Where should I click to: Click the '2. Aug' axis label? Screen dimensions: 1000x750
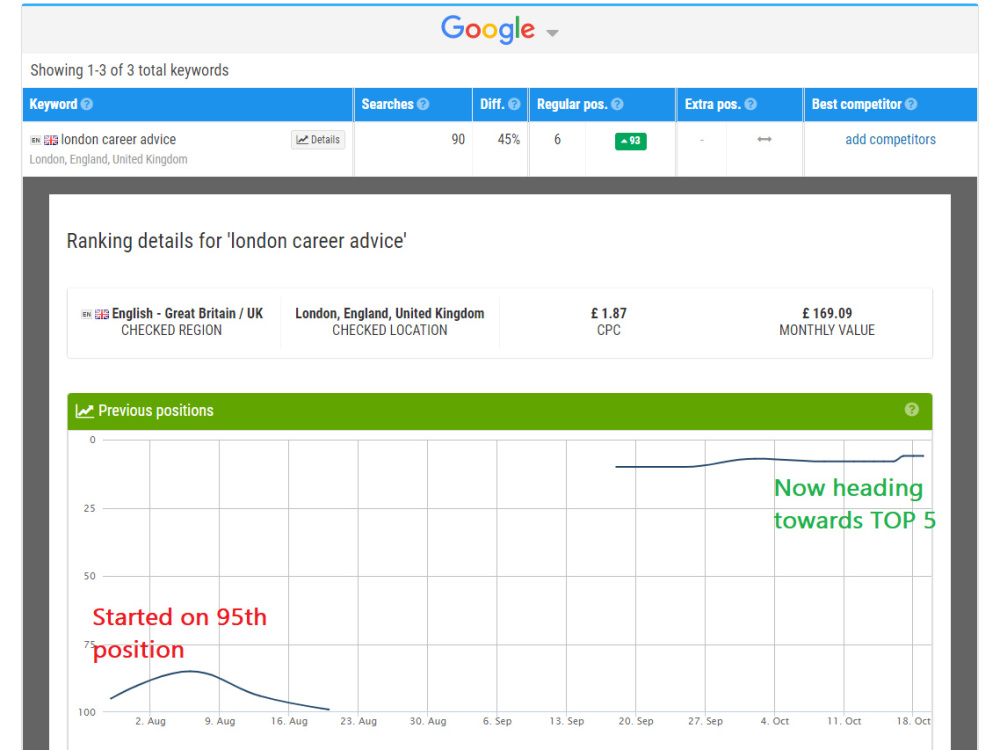pyautogui.click(x=151, y=721)
